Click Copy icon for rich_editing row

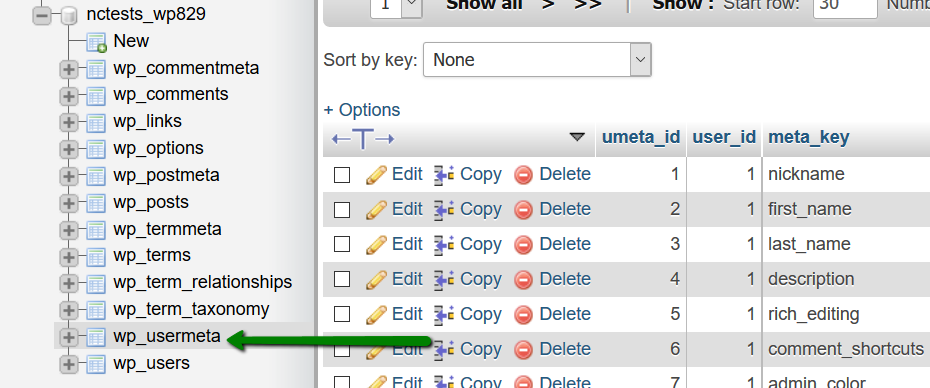pos(444,314)
